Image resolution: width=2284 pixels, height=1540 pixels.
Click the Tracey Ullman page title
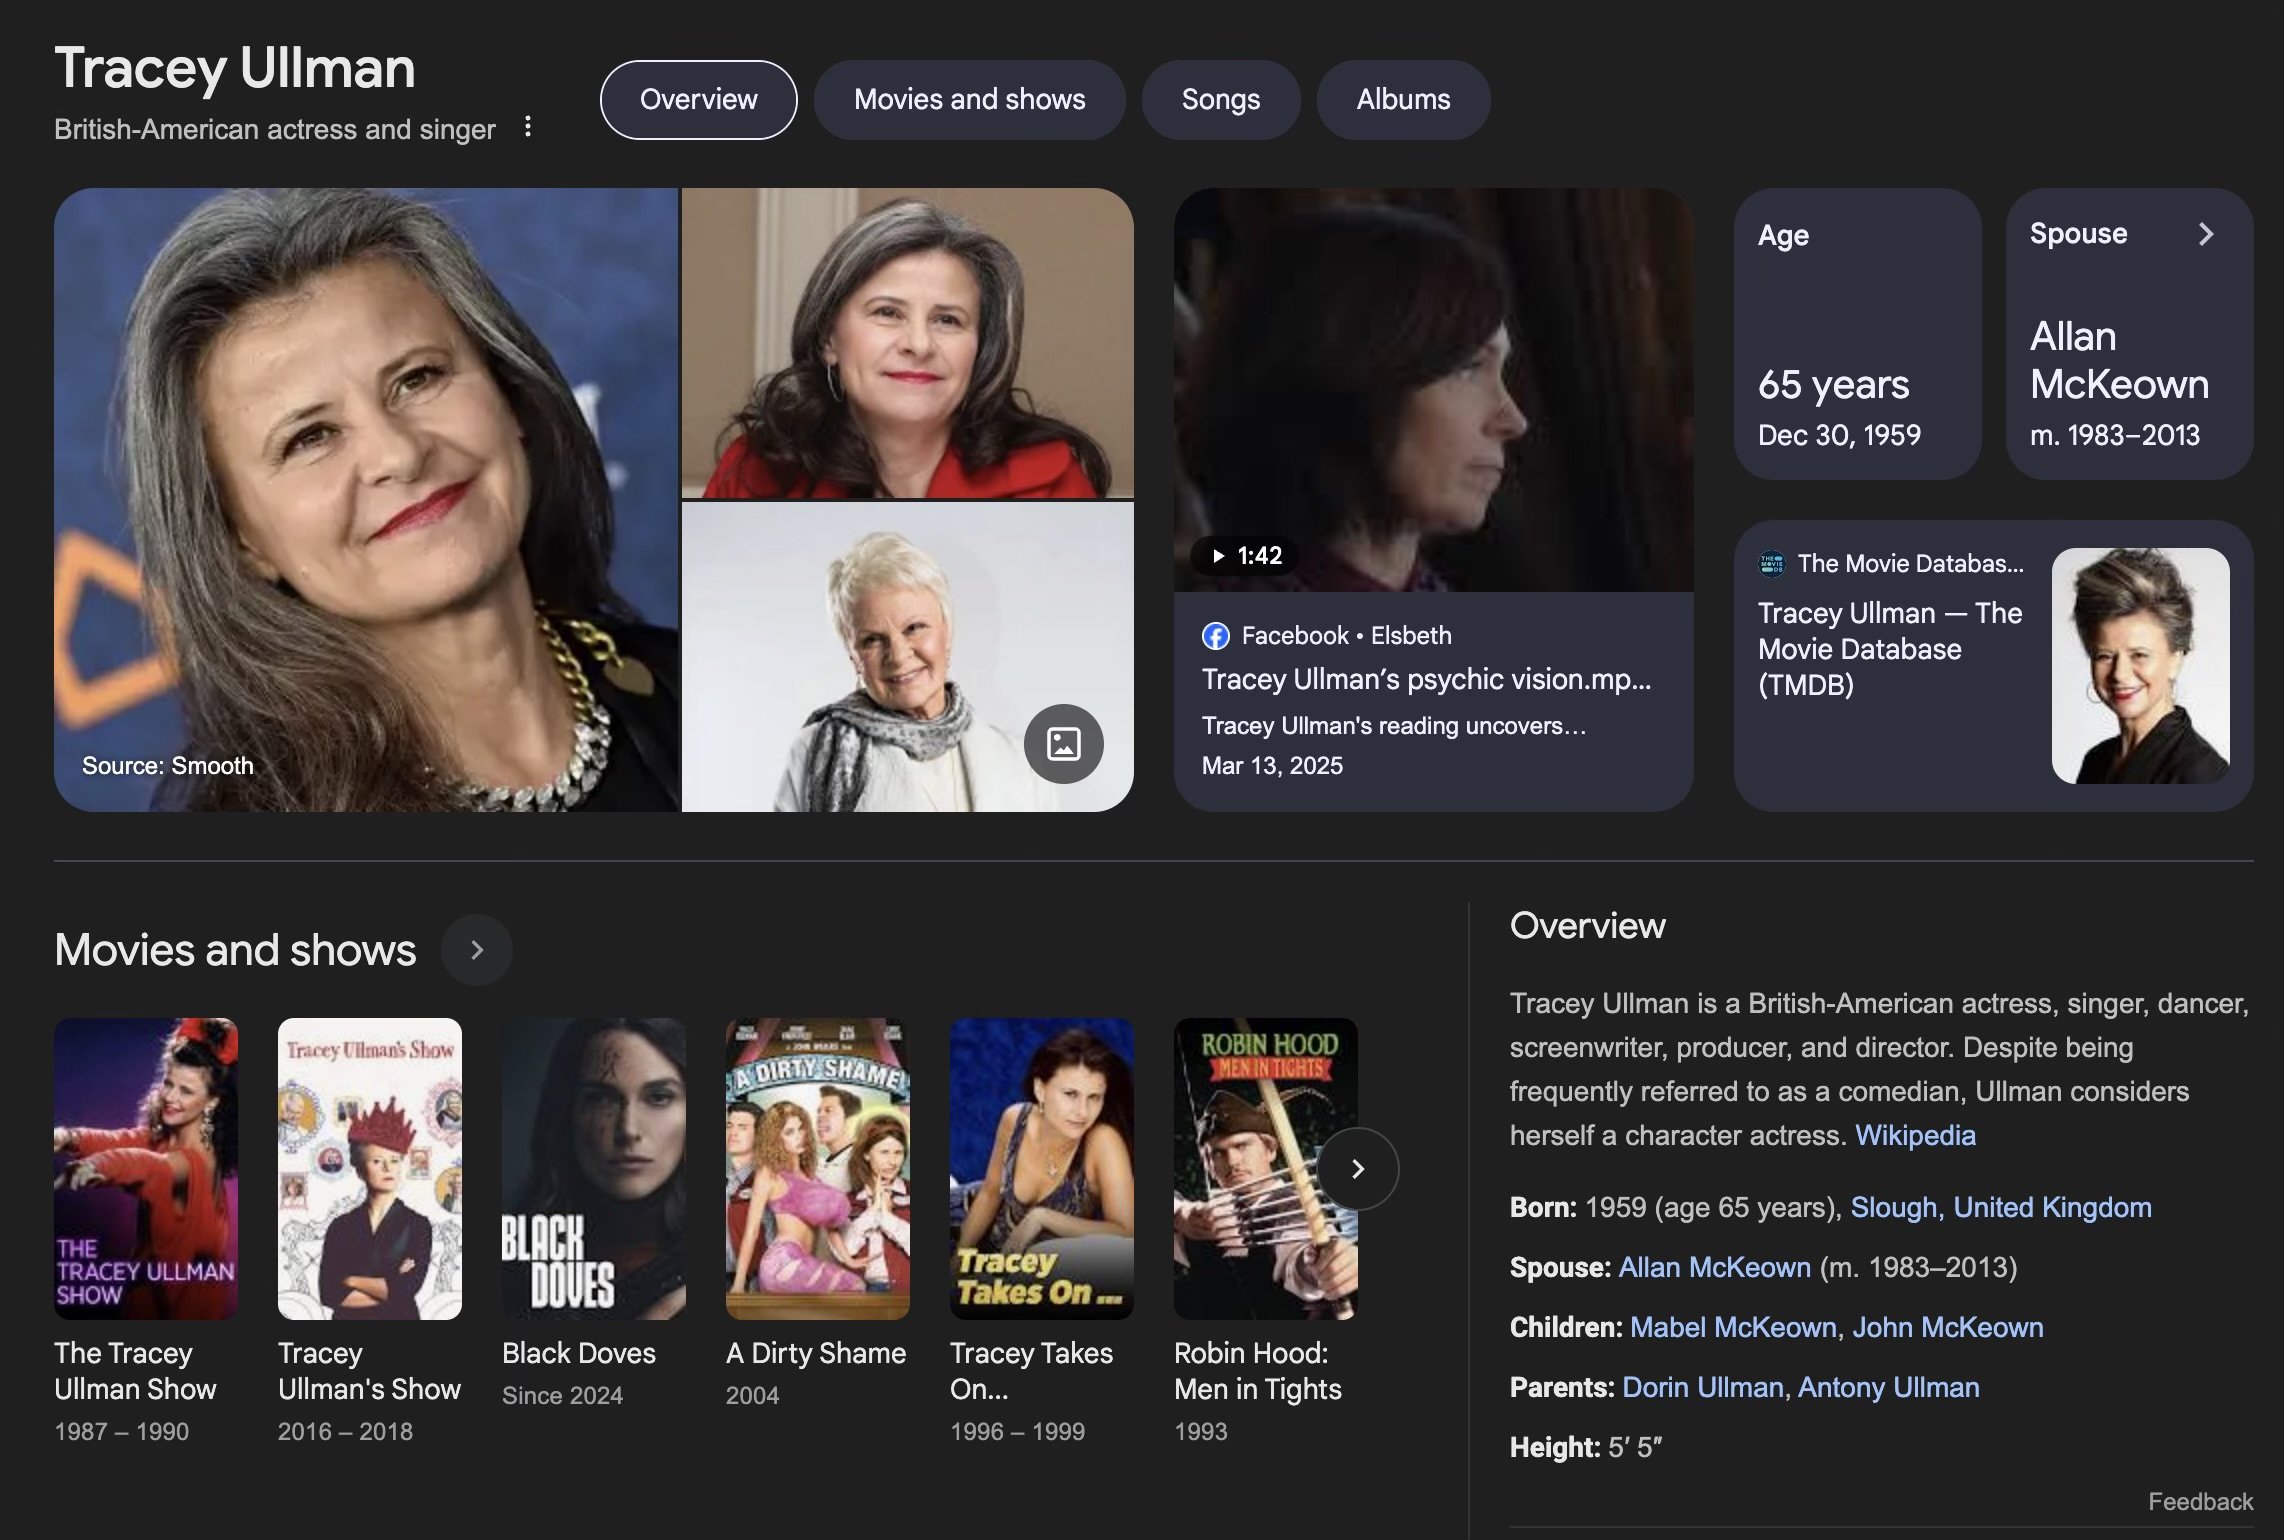click(235, 68)
